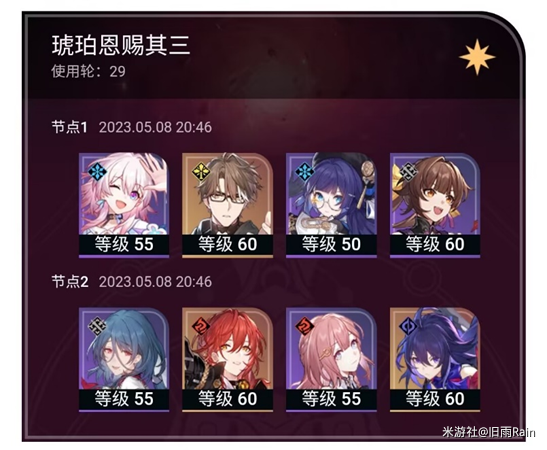Select the dark purple-haired level 60 character
Image resolution: width=547 pixels, height=450 pixels.
435,360
